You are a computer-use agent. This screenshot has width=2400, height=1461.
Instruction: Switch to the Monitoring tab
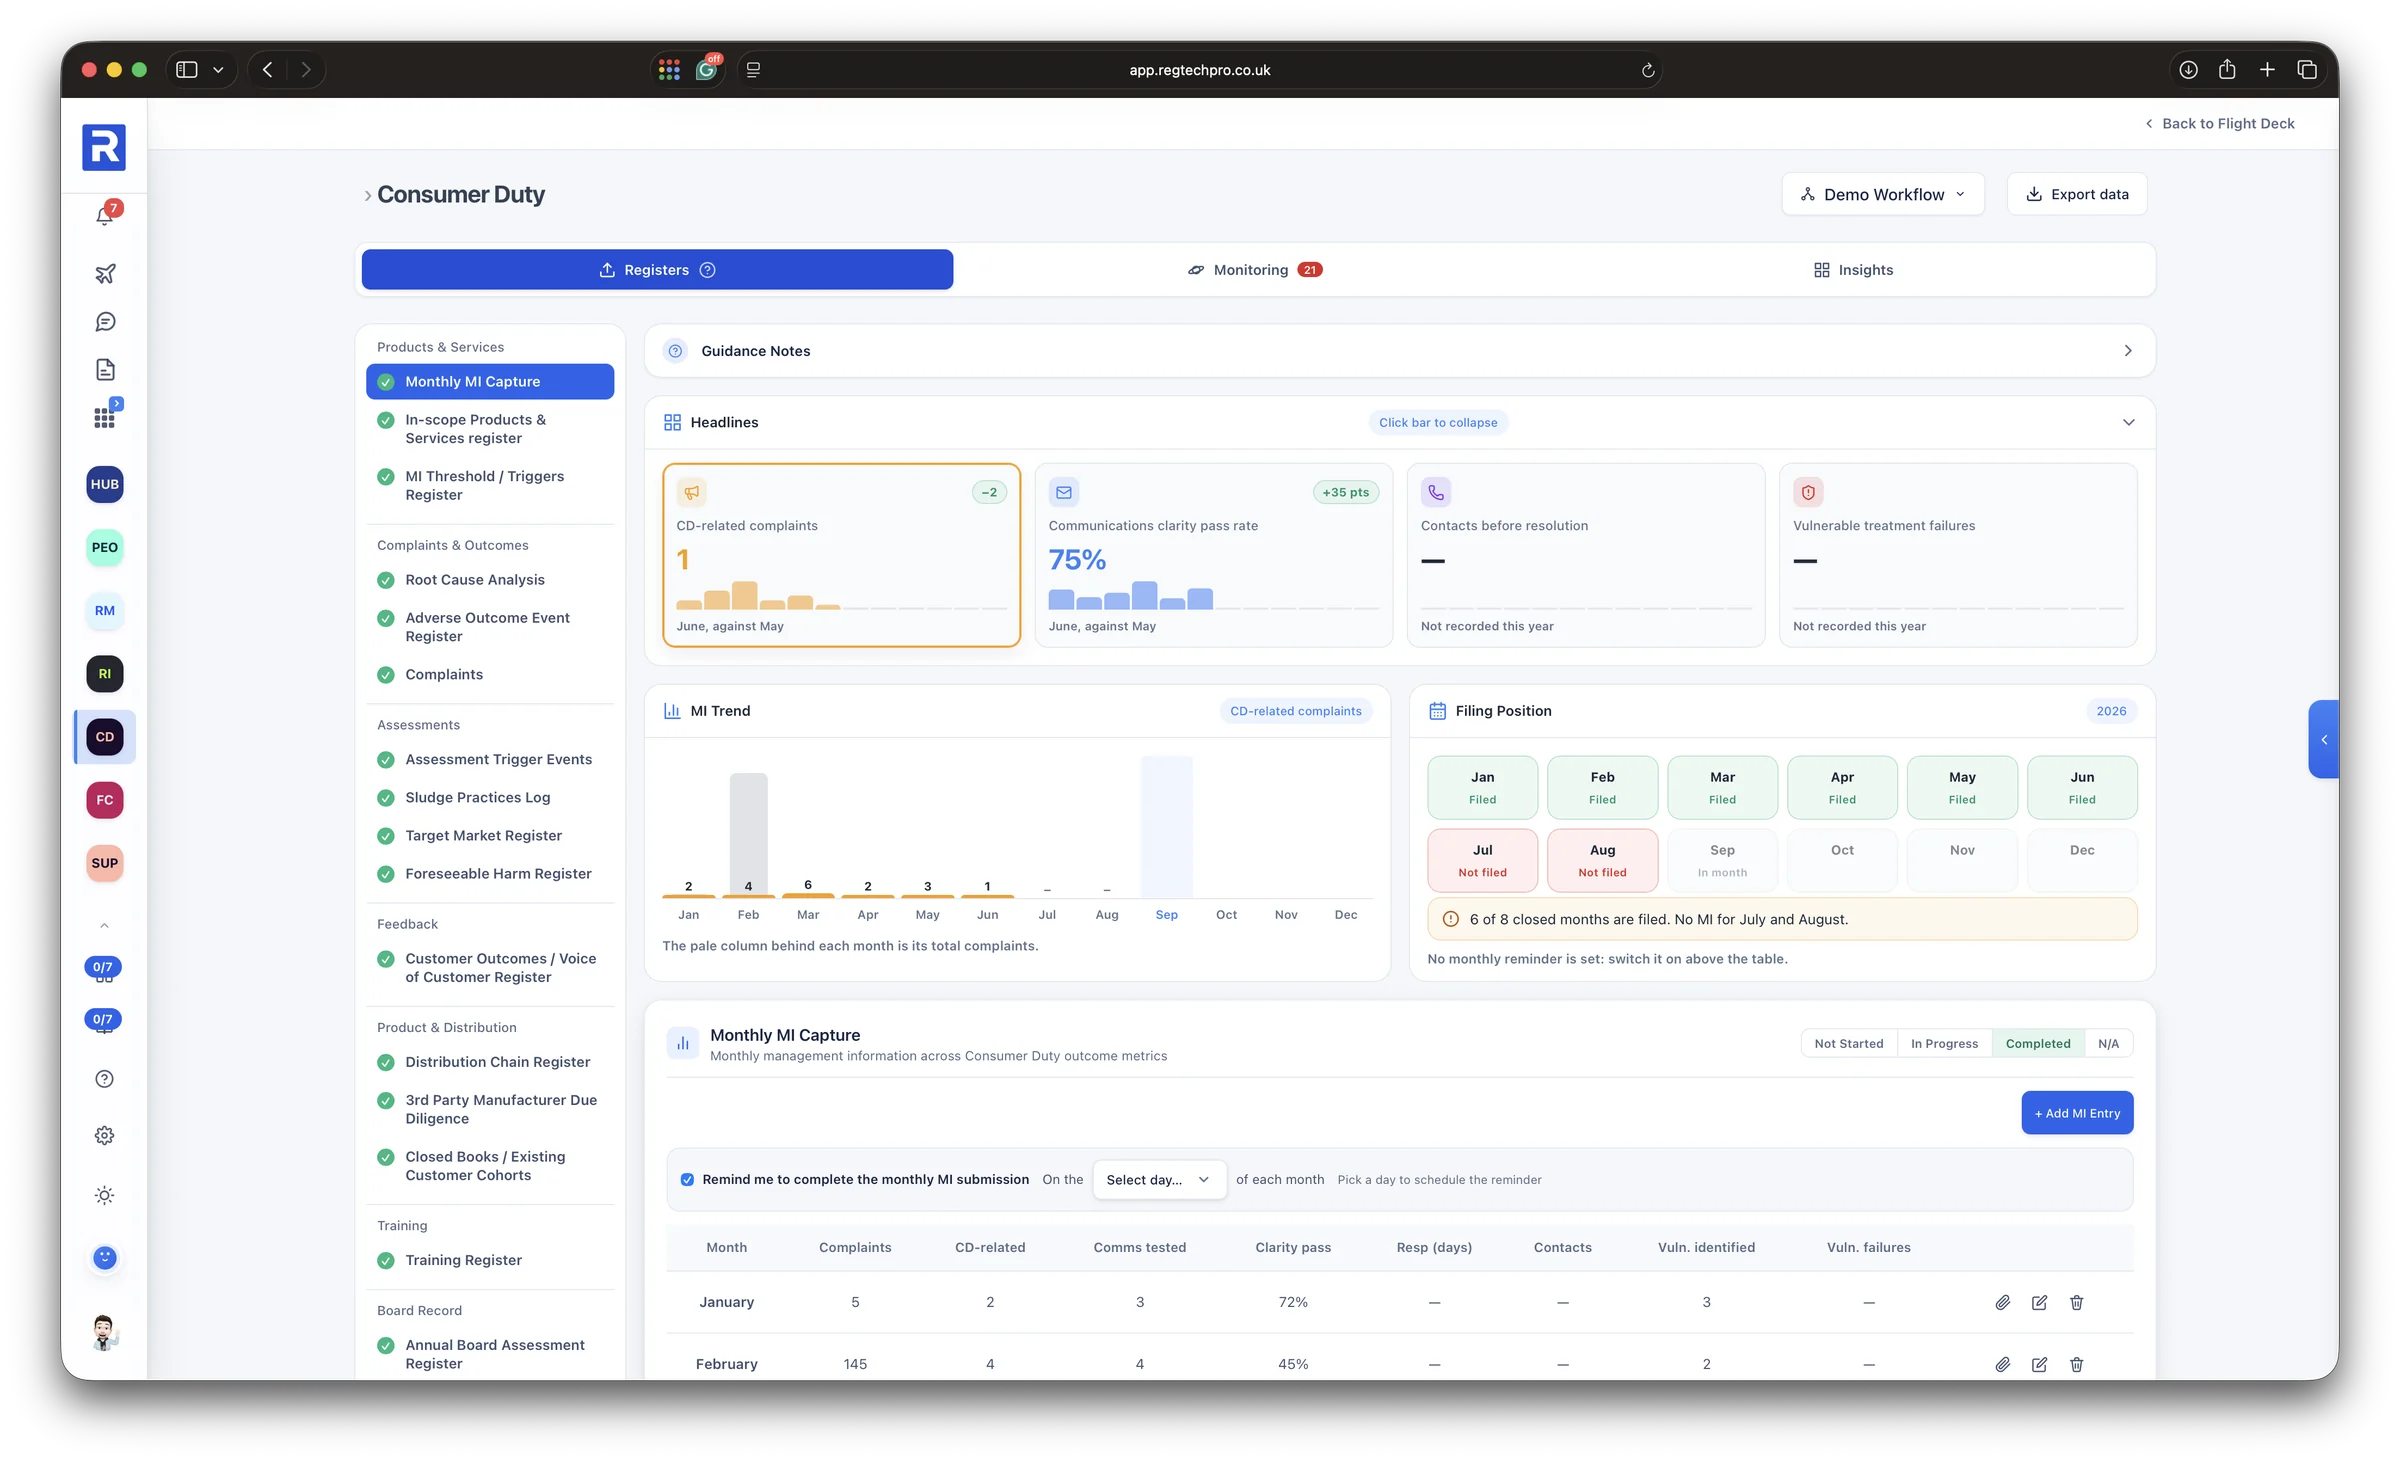1254,270
